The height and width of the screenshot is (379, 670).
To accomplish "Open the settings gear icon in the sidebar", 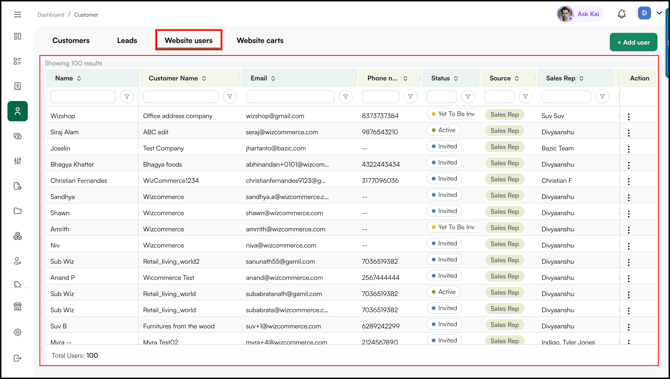I will [x=18, y=332].
